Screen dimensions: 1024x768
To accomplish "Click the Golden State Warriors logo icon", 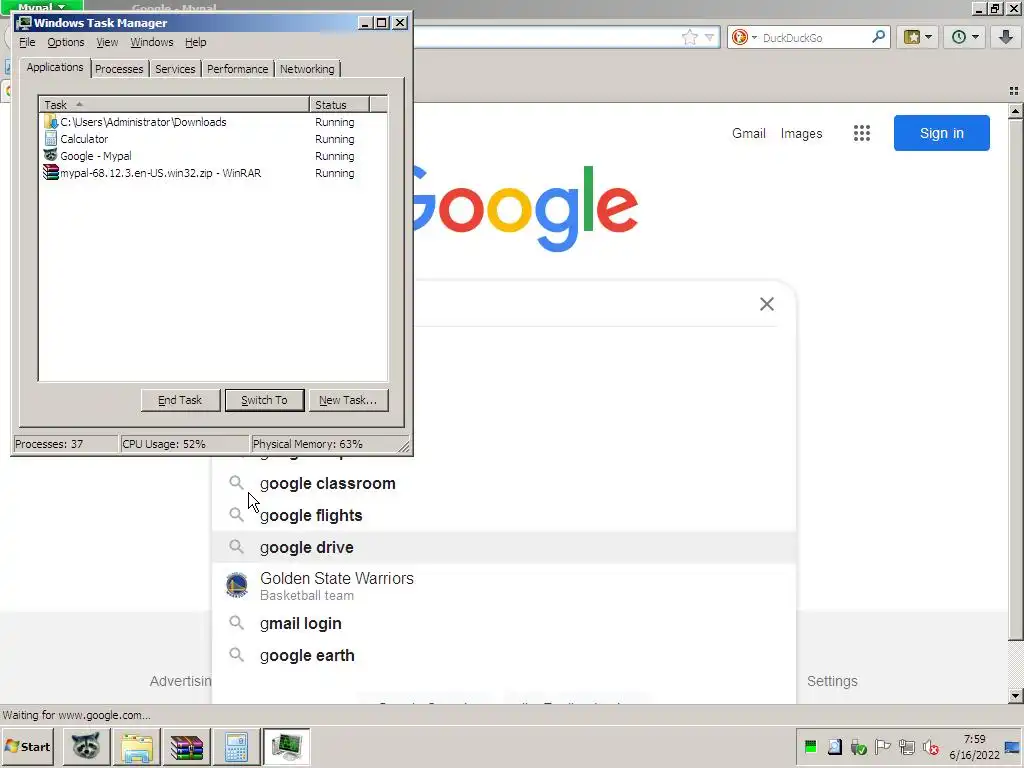I will (236, 585).
